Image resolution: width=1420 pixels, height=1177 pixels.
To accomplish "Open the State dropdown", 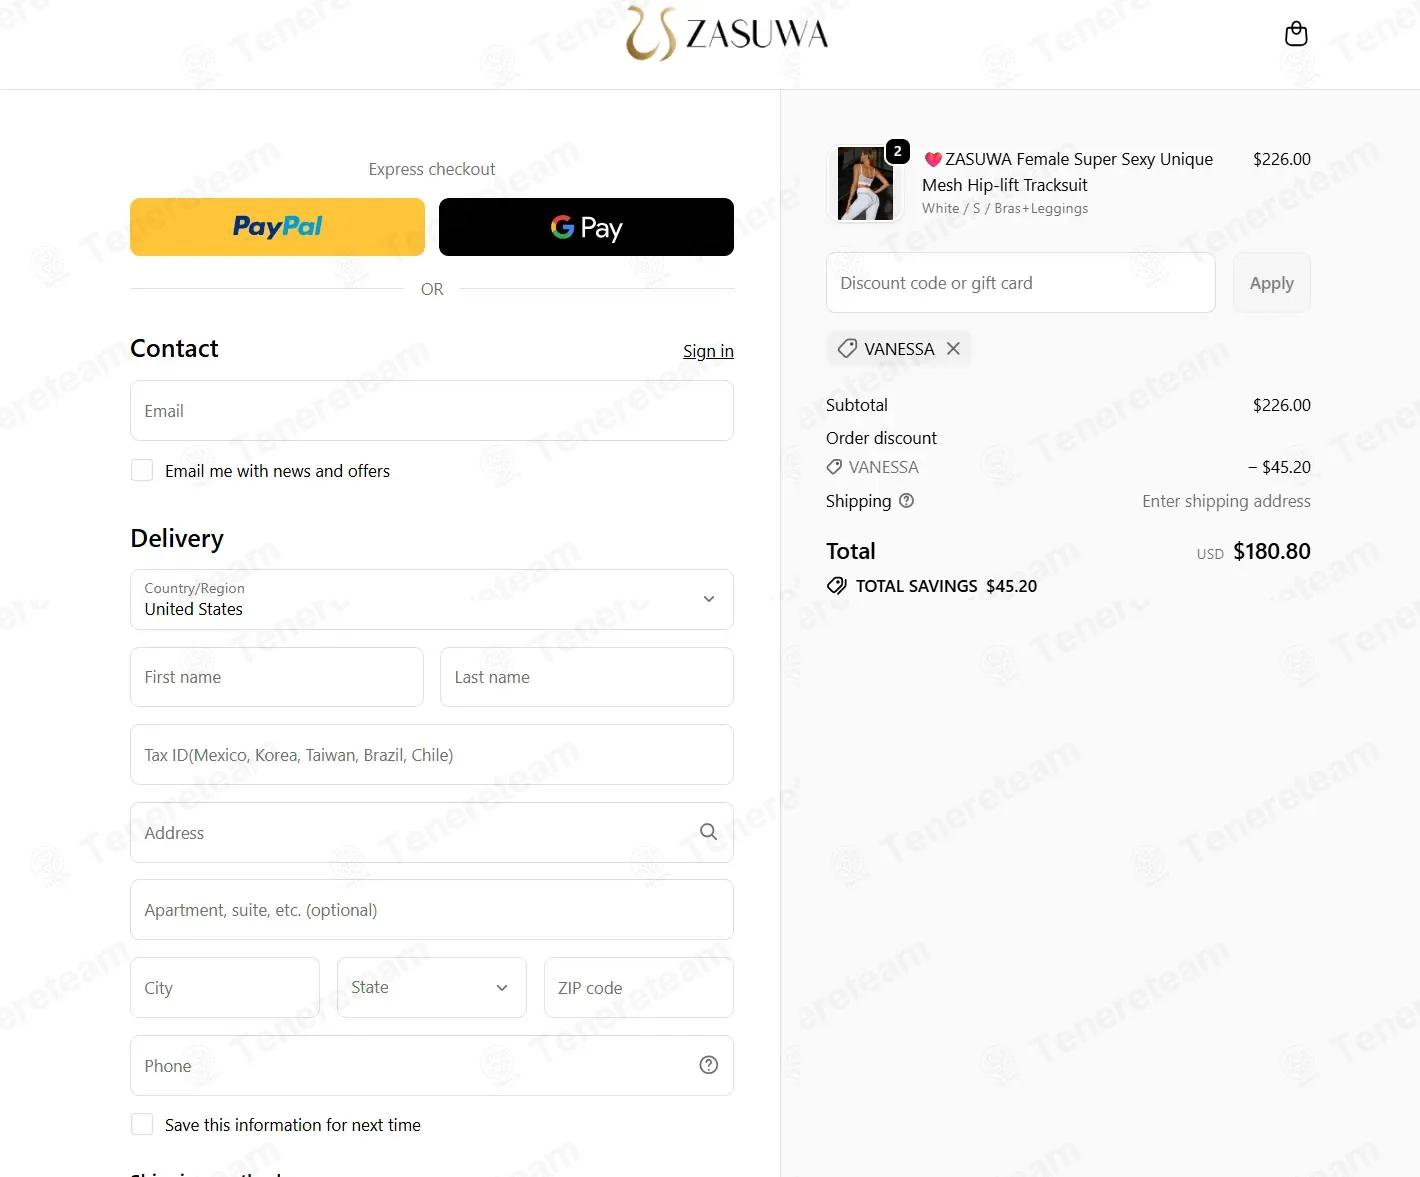I will (x=432, y=987).
